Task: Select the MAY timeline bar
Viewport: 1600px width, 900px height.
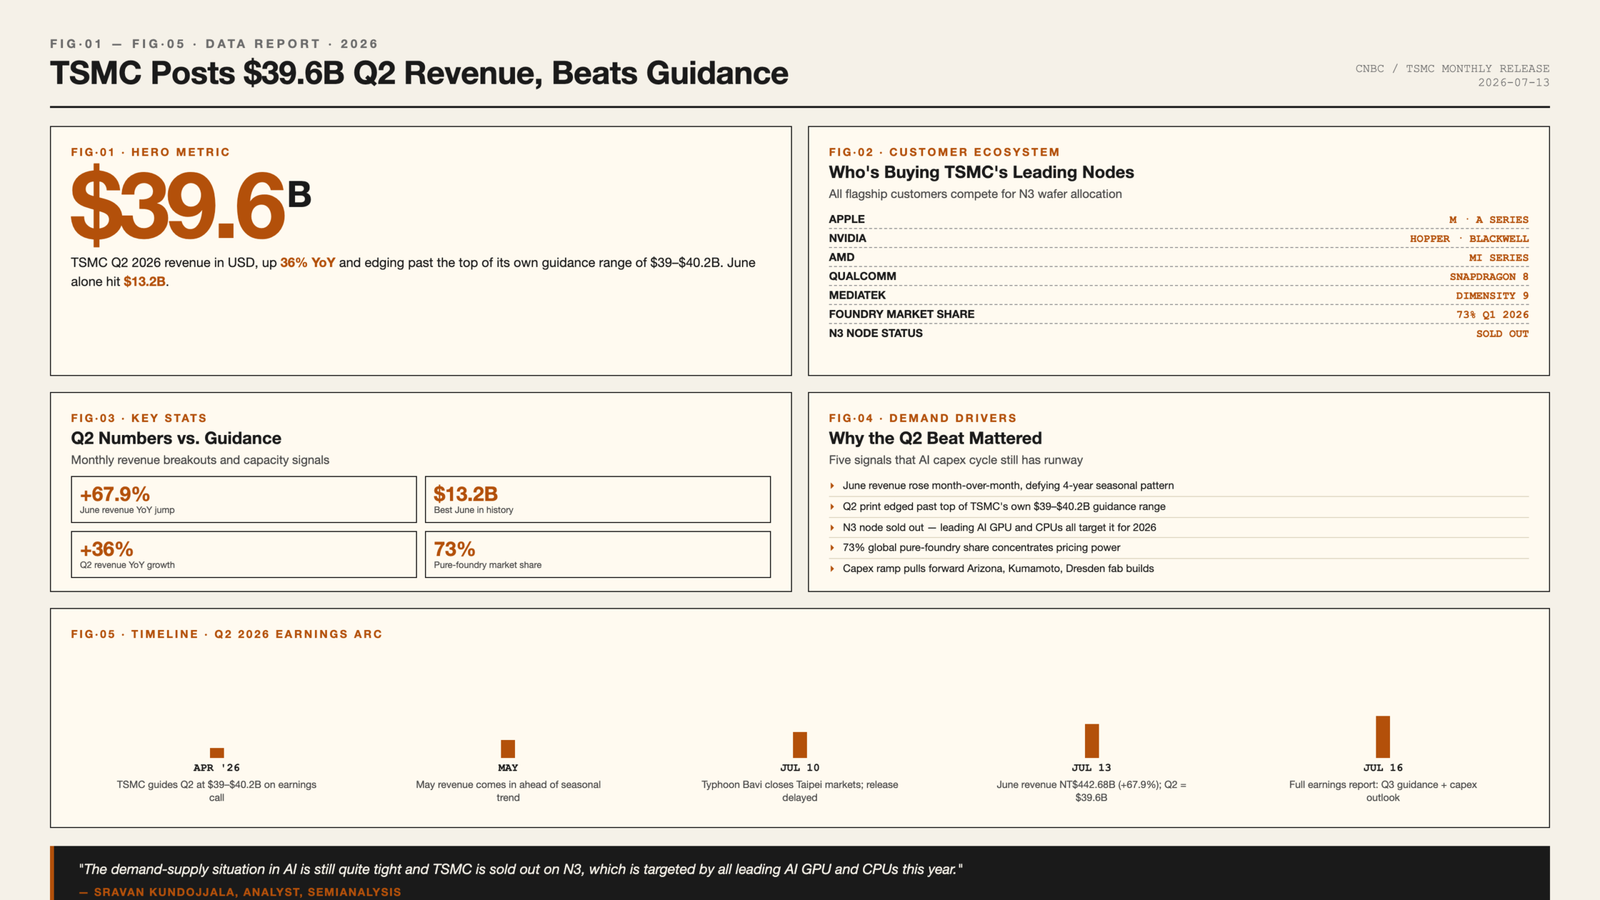Action: click(508, 749)
